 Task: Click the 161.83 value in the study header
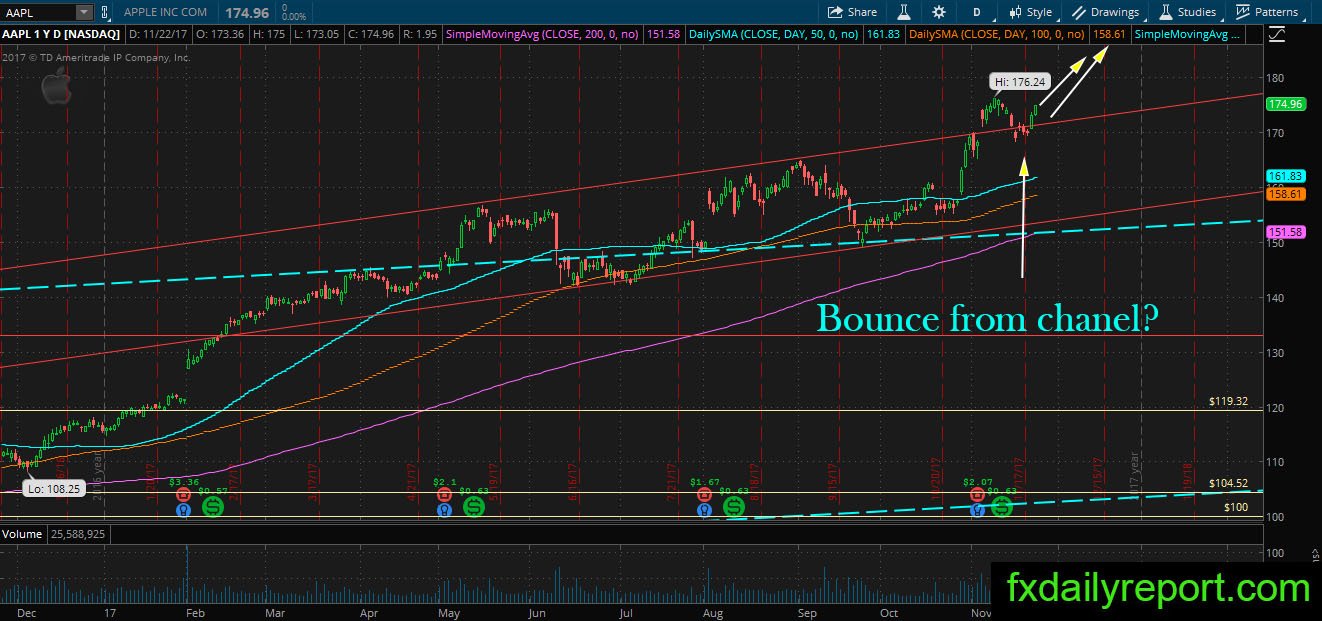tap(883, 34)
